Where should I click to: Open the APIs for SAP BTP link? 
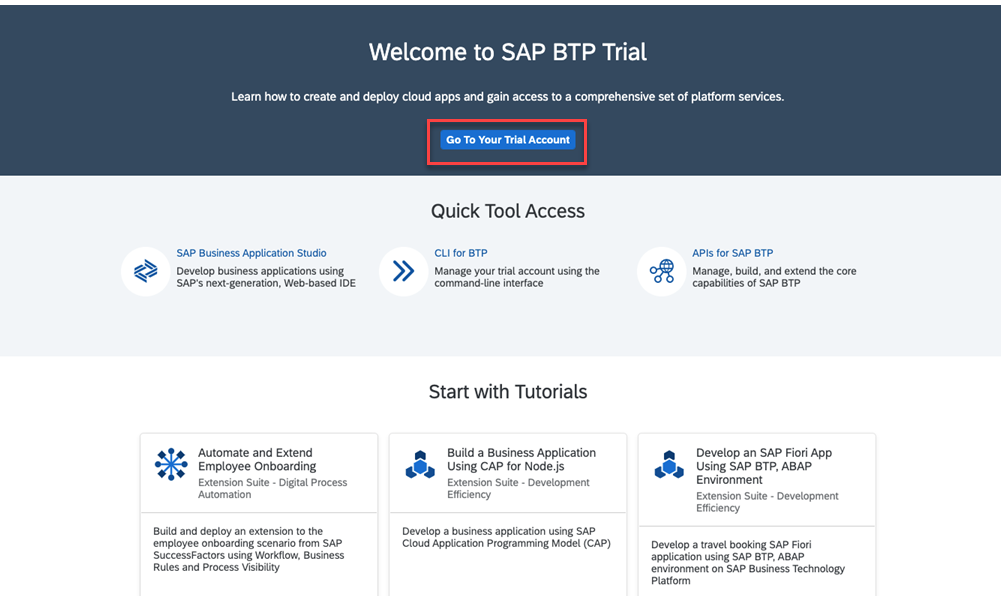tap(732, 253)
